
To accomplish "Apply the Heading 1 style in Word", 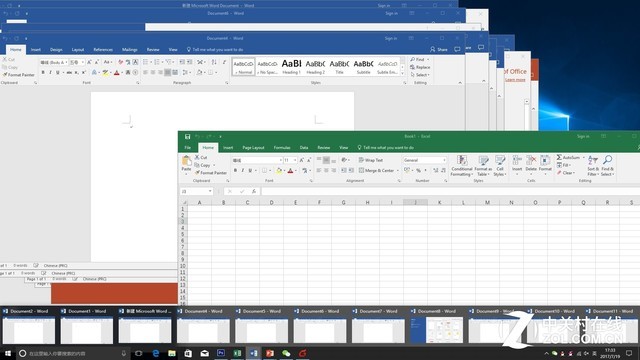I will coord(291,67).
